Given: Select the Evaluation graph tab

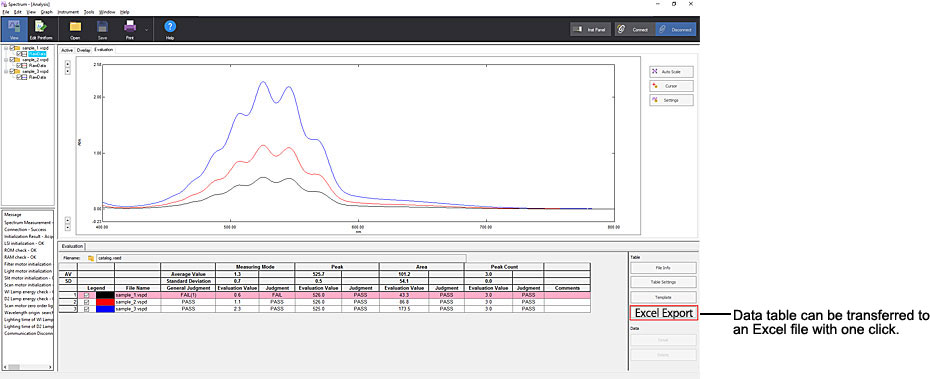Looking at the screenshot, I should 103,50.
